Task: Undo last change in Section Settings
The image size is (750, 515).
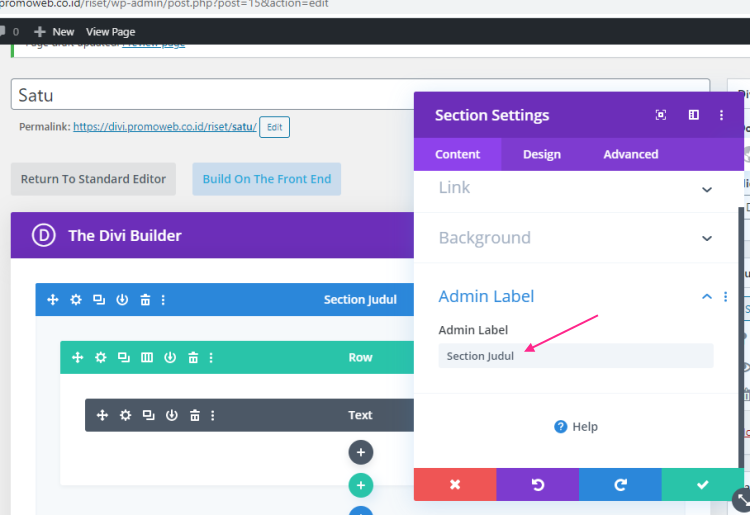Action: pyautogui.click(x=538, y=485)
